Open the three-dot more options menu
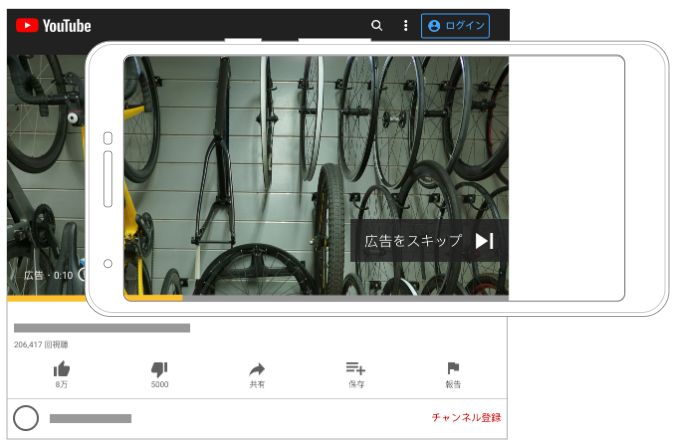The width and height of the screenshot is (679, 448). pos(405,26)
